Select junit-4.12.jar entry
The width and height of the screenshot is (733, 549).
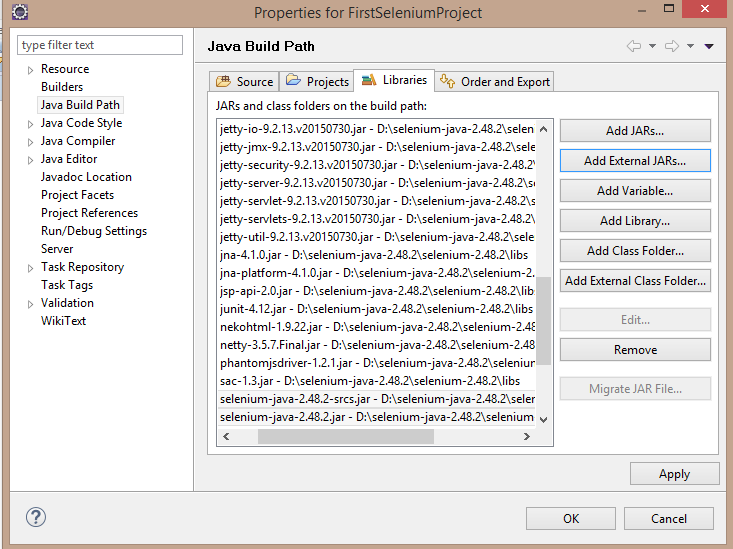click(377, 309)
